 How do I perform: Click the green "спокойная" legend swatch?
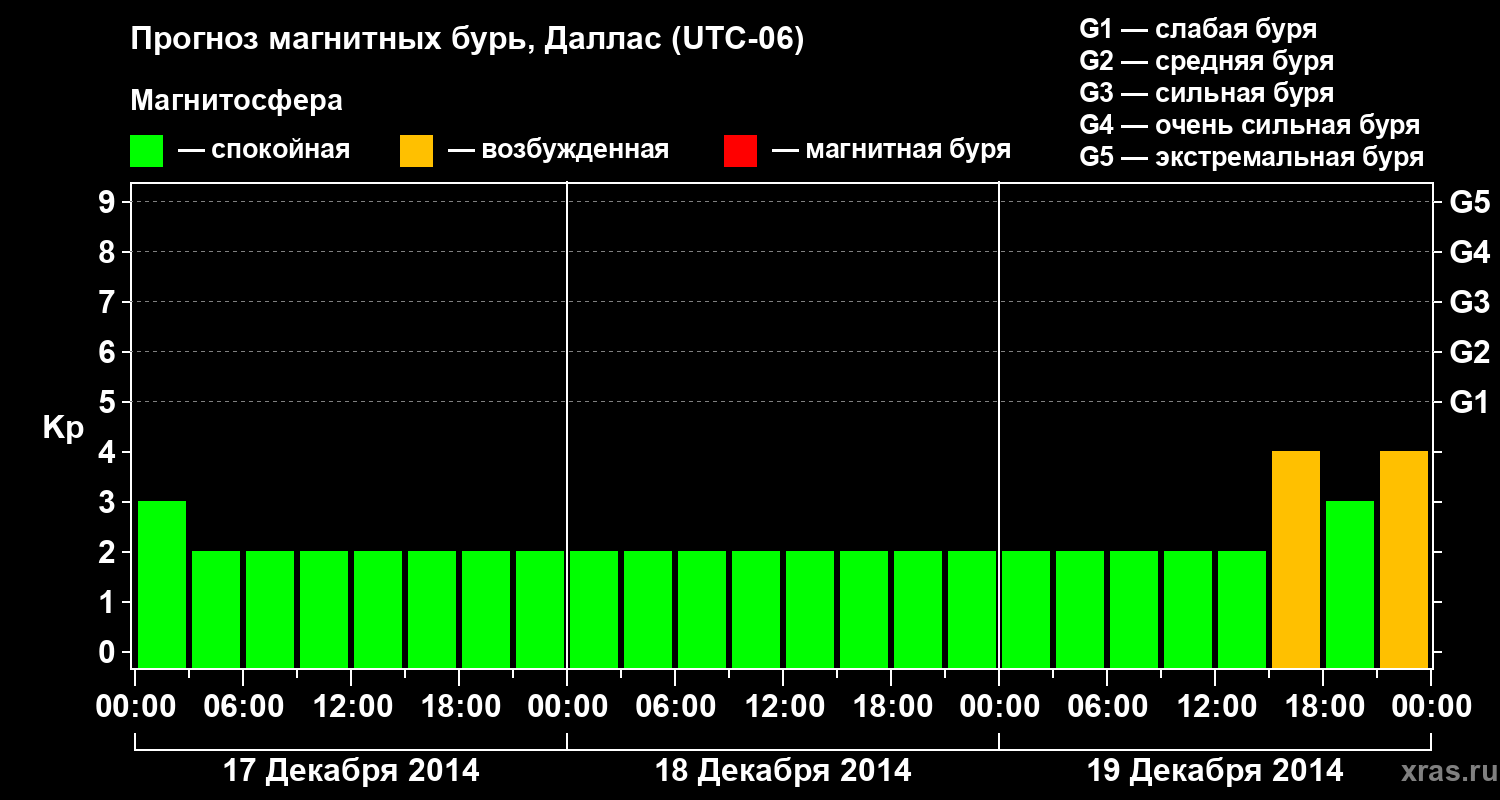pos(146,151)
